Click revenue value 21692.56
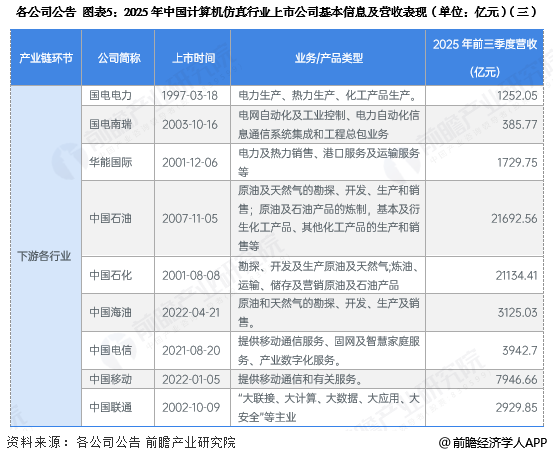The image size is (553, 454). [x=514, y=219]
